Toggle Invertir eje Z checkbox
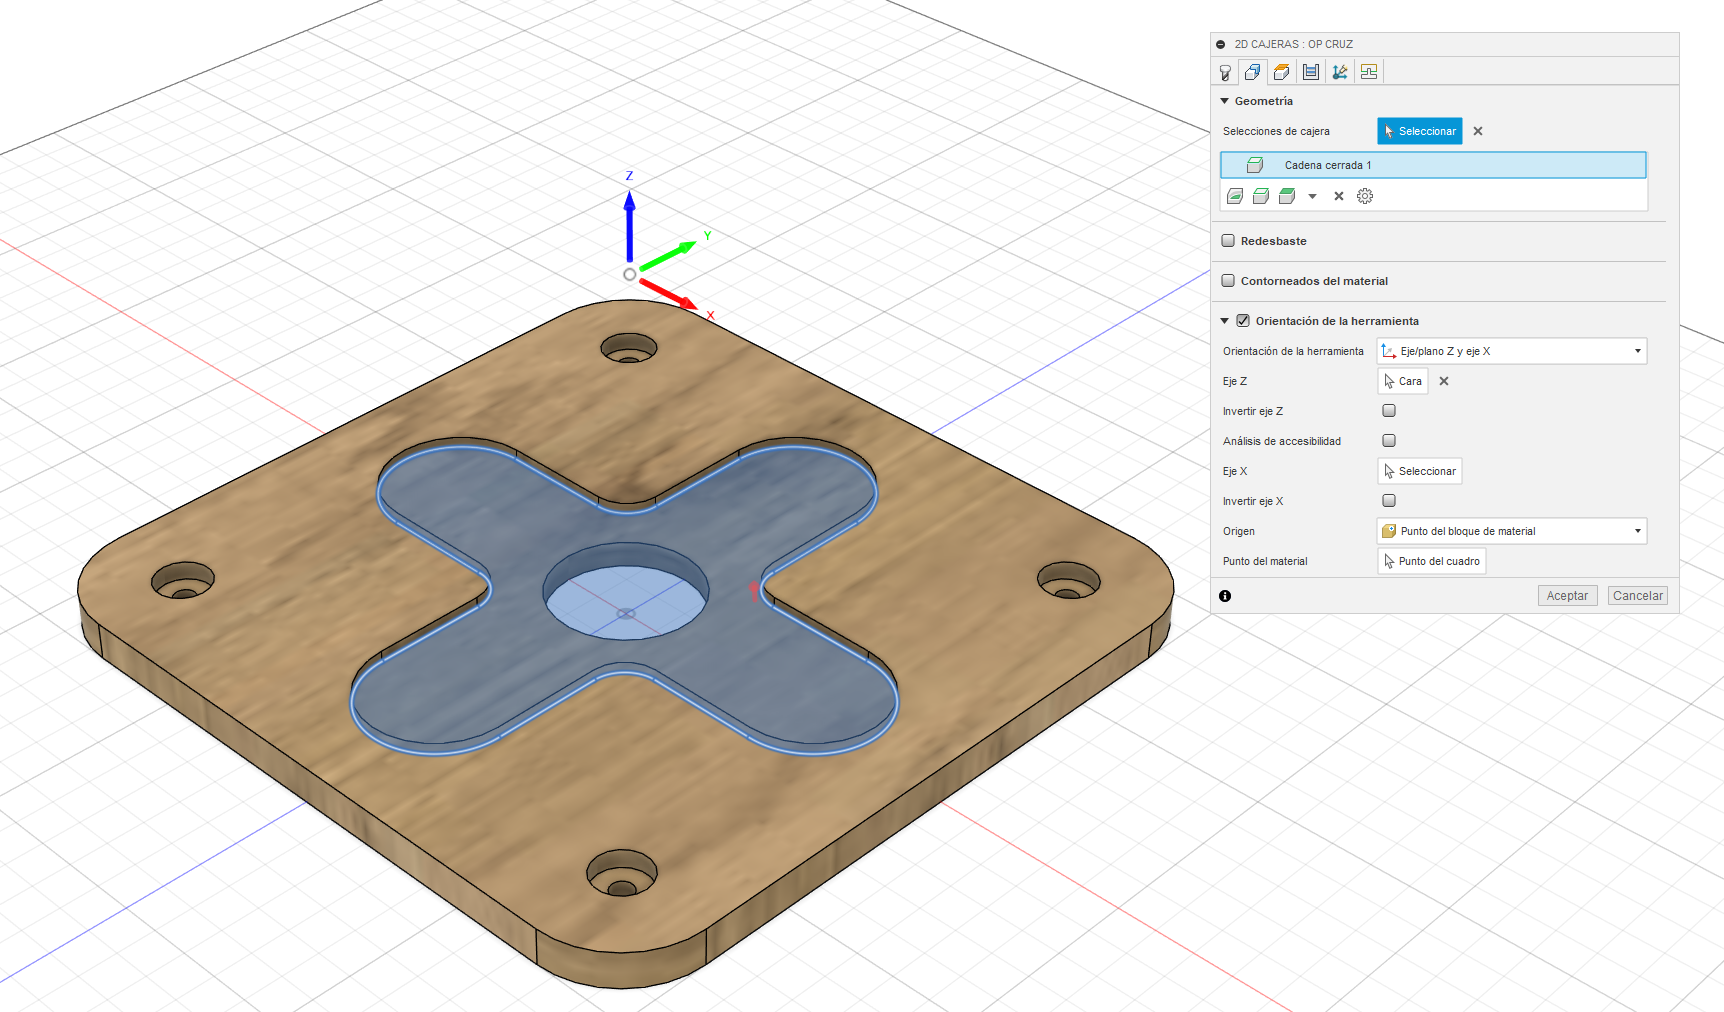Image resolution: width=1724 pixels, height=1012 pixels. [x=1389, y=411]
